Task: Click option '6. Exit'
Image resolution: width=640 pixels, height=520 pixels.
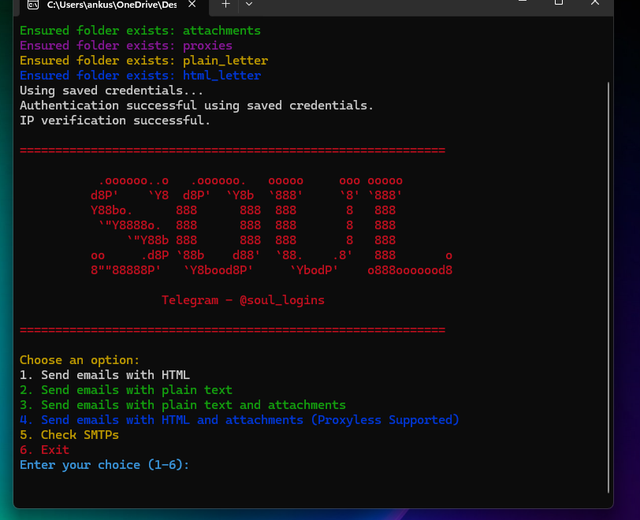Action: tap(44, 450)
